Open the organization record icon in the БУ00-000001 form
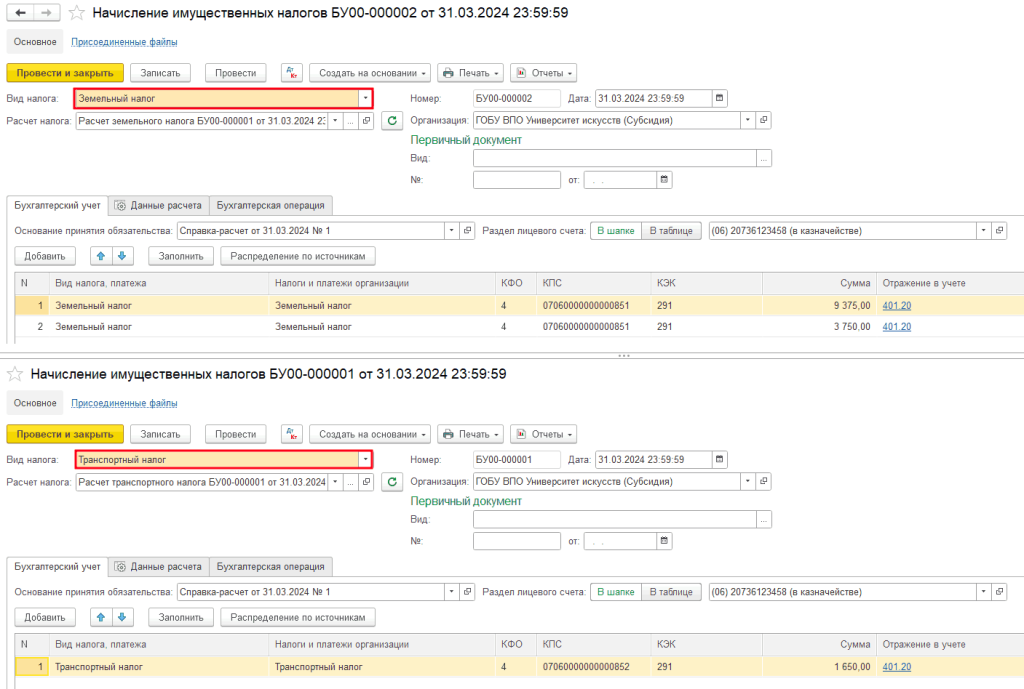The width and height of the screenshot is (1024, 689). point(764,481)
